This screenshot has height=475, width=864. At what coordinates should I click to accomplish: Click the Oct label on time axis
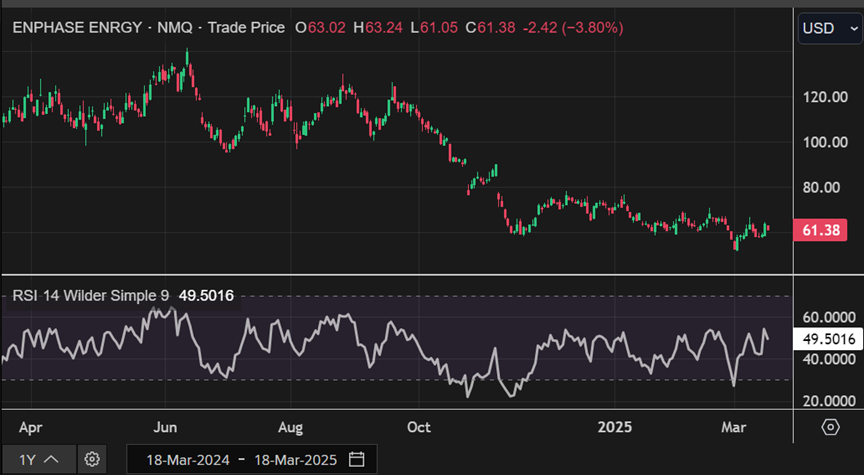[419, 428]
